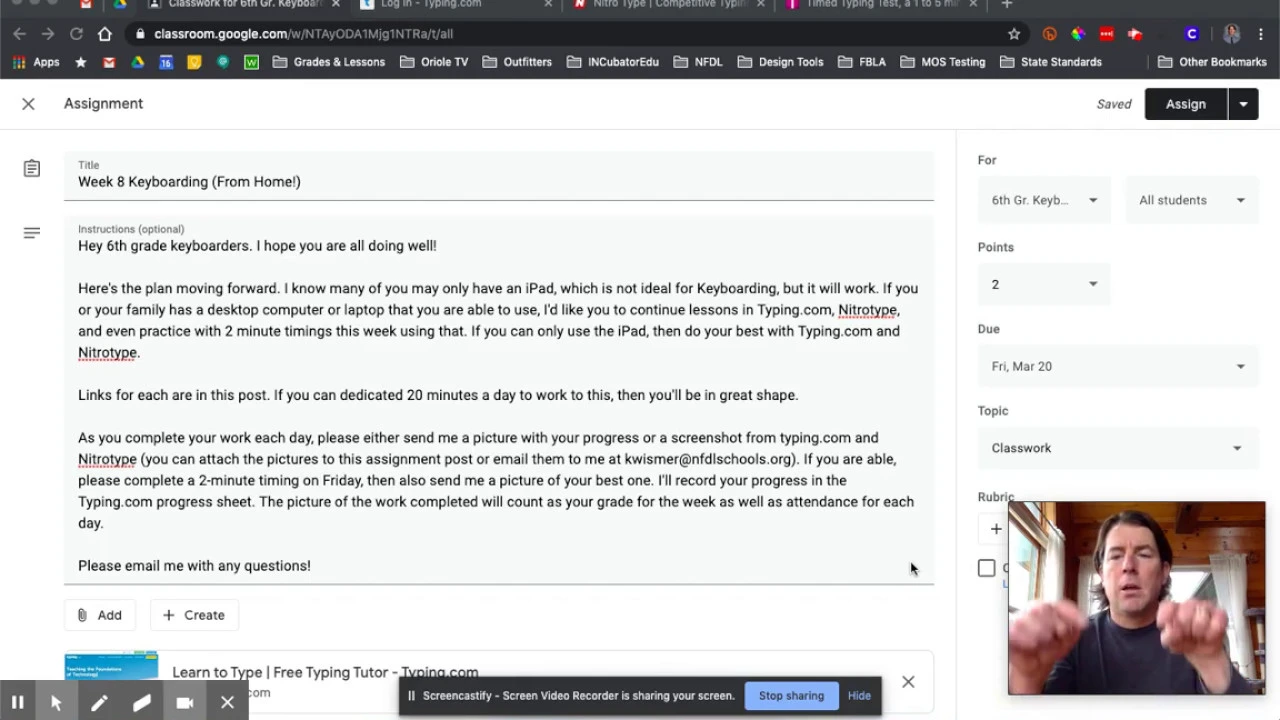Add a rubric with the plus icon
The image size is (1280, 720).
pyautogui.click(x=996, y=529)
